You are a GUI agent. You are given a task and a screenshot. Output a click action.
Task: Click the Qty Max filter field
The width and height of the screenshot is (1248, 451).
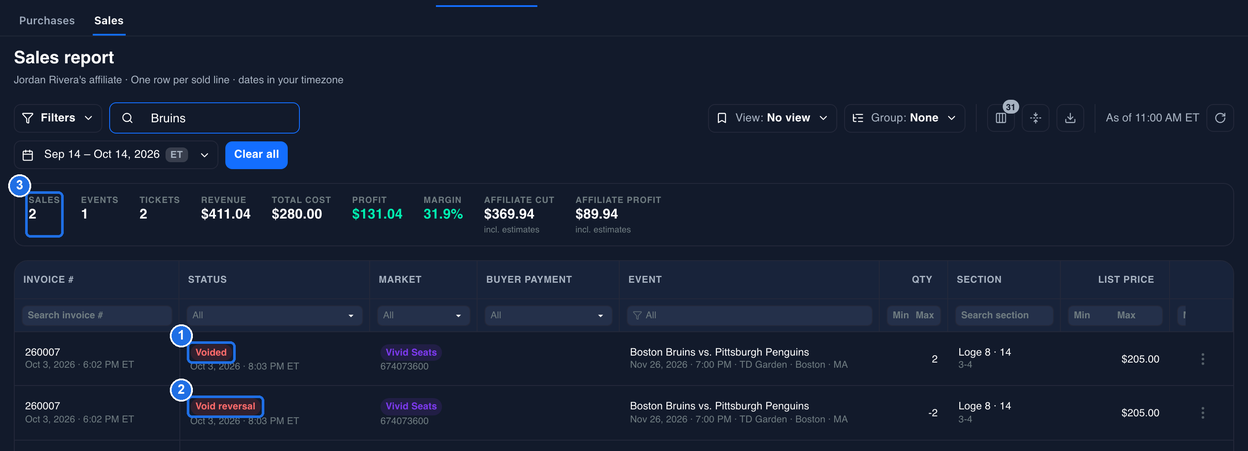pyautogui.click(x=925, y=315)
